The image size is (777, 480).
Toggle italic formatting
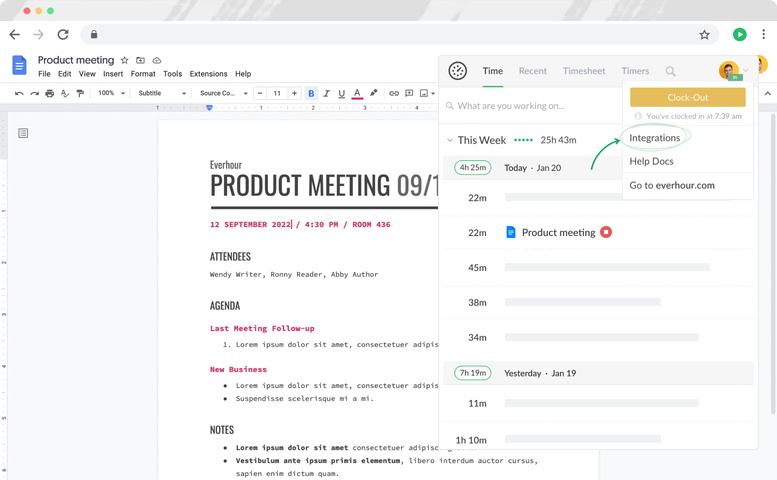coord(326,93)
